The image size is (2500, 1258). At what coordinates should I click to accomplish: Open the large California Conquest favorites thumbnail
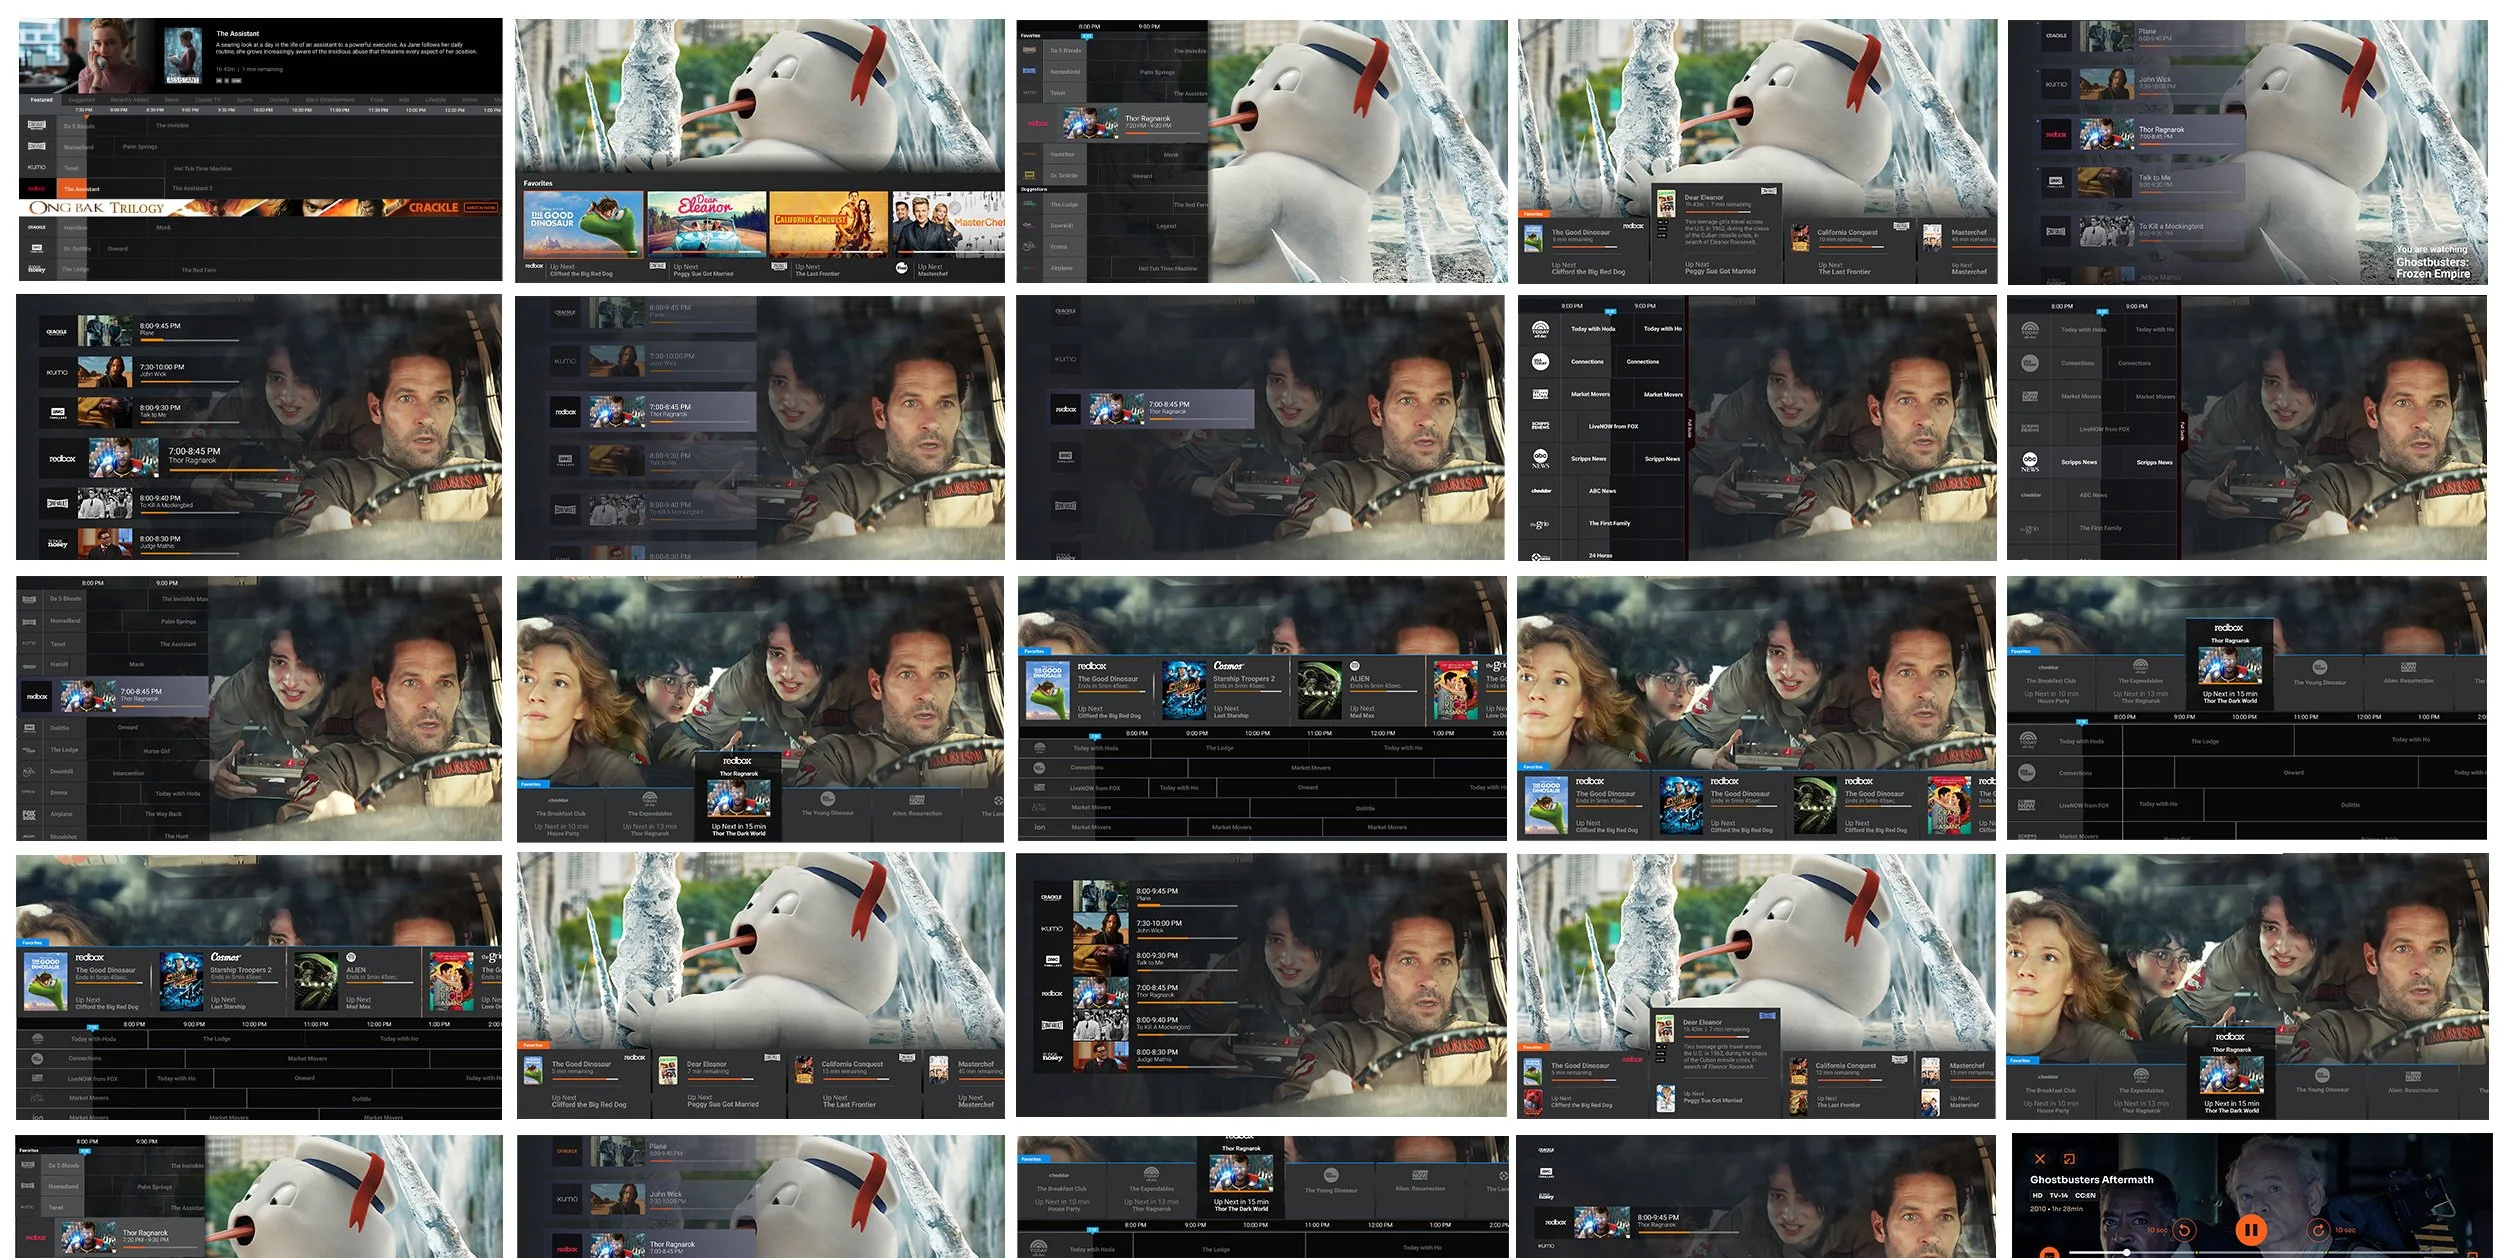[828, 224]
